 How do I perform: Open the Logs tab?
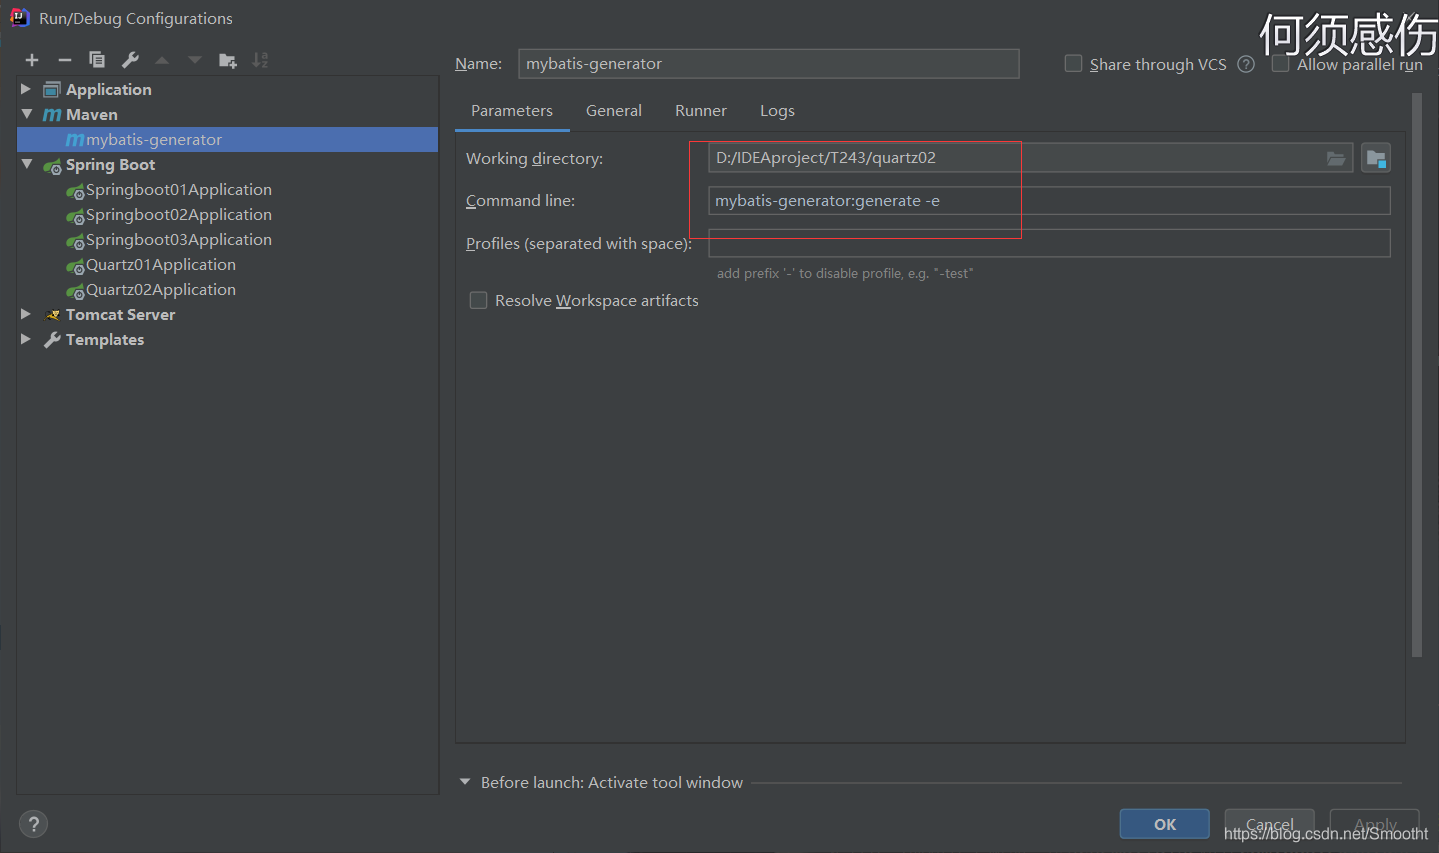point(777,111)
